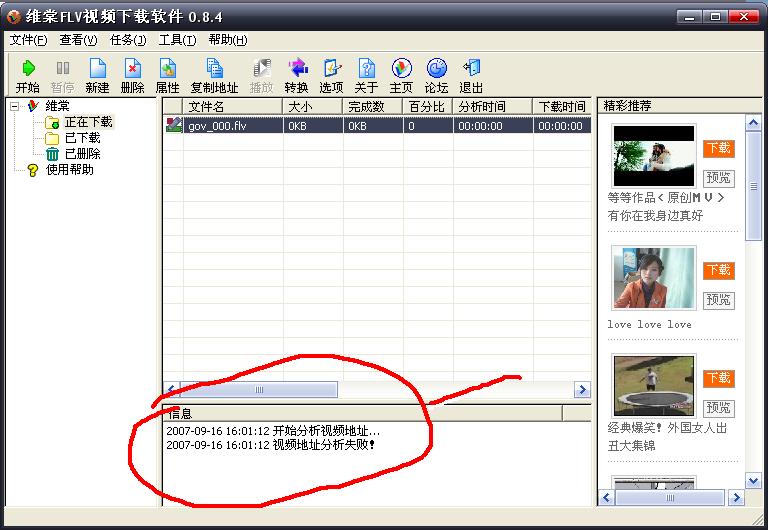Image resolution: width=768 pixels, height=530 pixels.
Task: Click 预览 for the 有你在我身边真好 video
Action: [719, 177]
